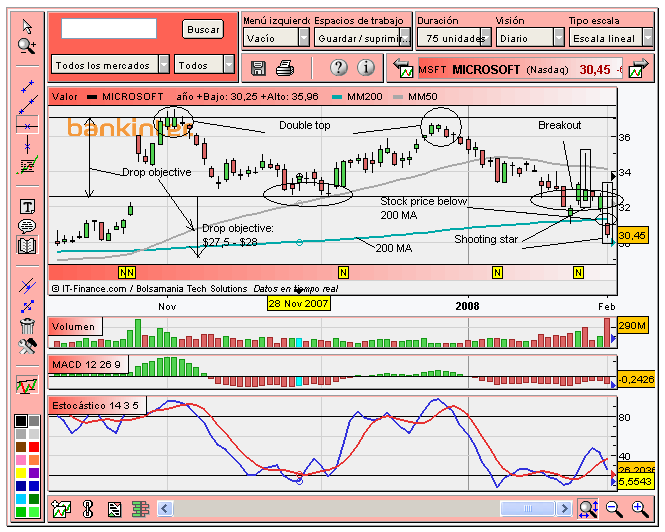
Task: Click the scrollbar left arrow
Action: tap(165, 508)
